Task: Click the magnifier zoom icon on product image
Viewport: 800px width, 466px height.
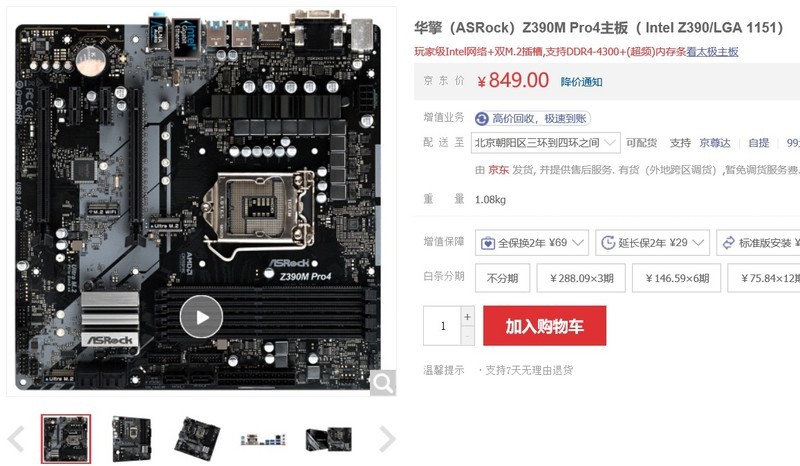Action: [383, 382]
